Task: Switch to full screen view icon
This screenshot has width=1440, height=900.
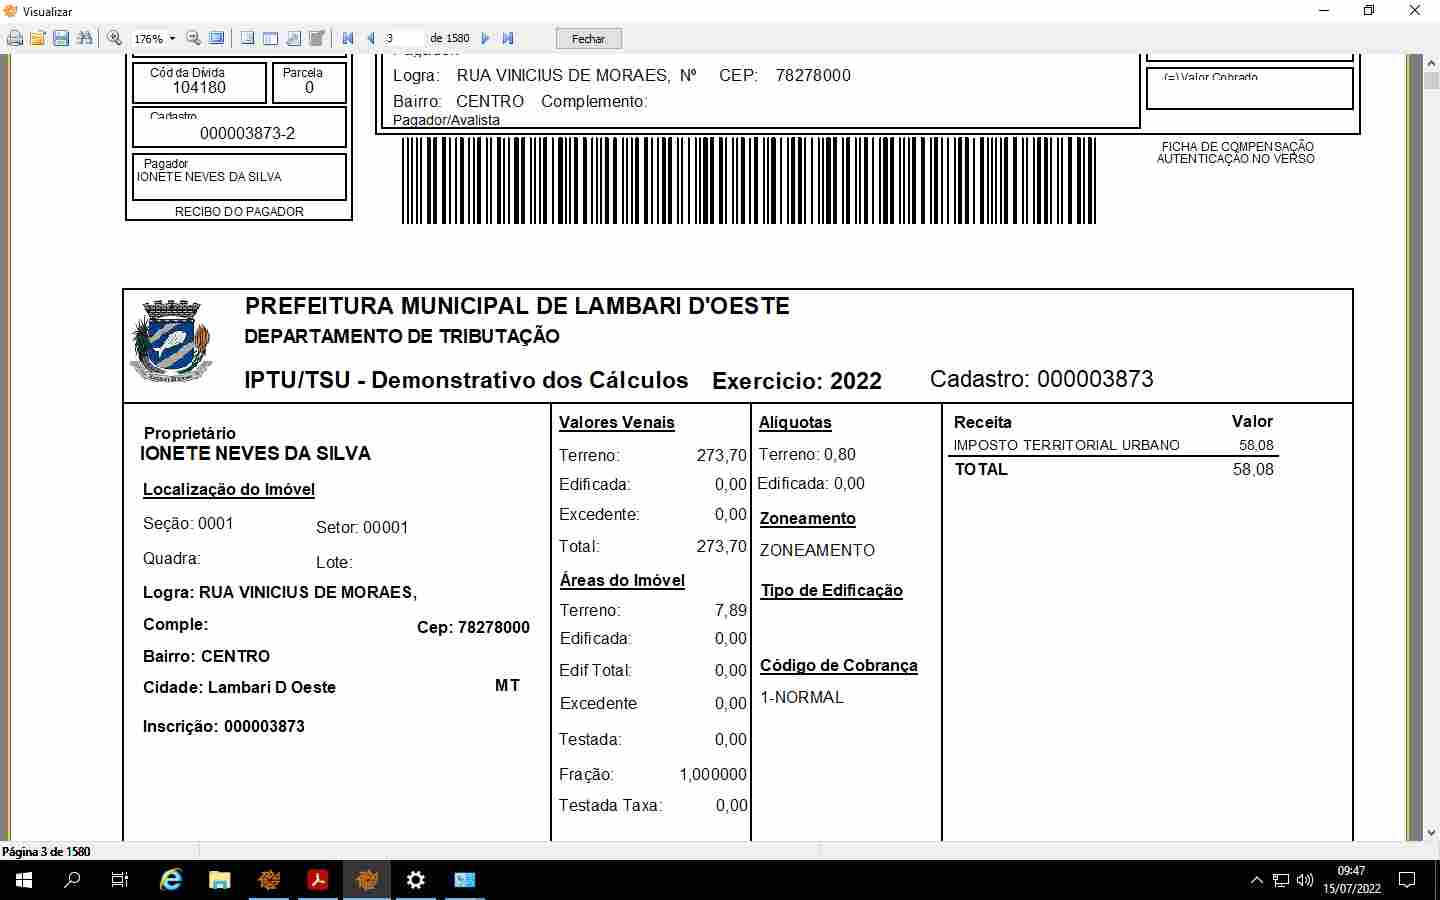Action: tap(217, 38)
